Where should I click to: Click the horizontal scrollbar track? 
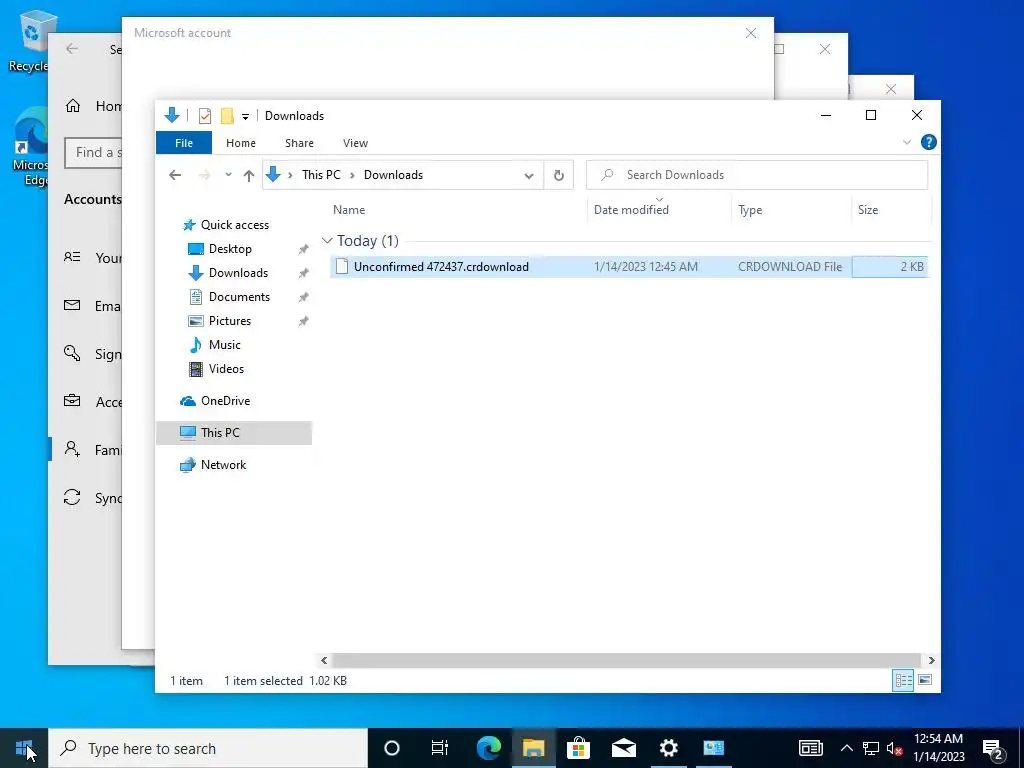tap(627, 660)
